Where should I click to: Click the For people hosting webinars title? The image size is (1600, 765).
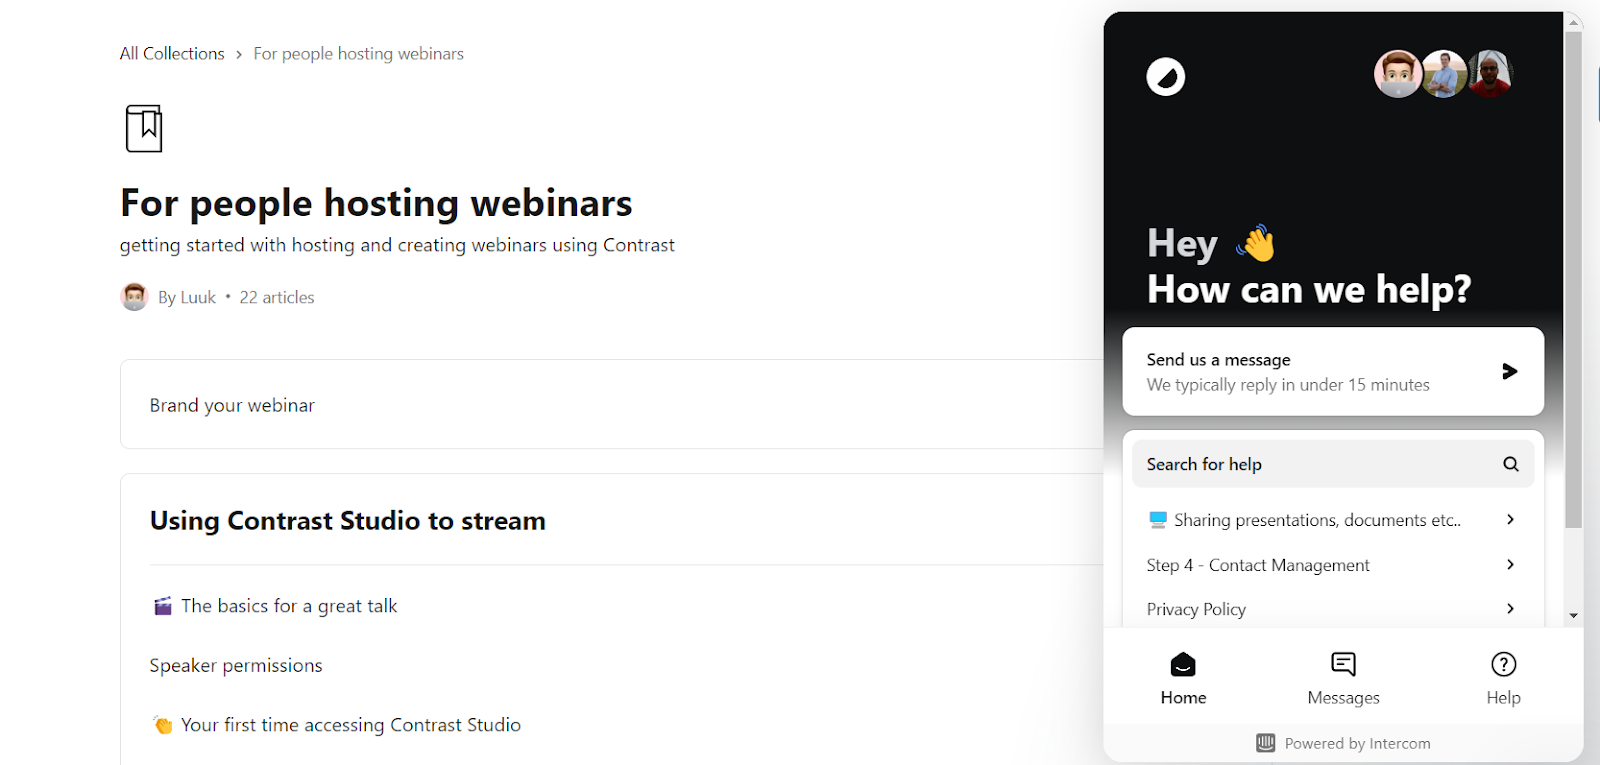click(x=376, y=203)
